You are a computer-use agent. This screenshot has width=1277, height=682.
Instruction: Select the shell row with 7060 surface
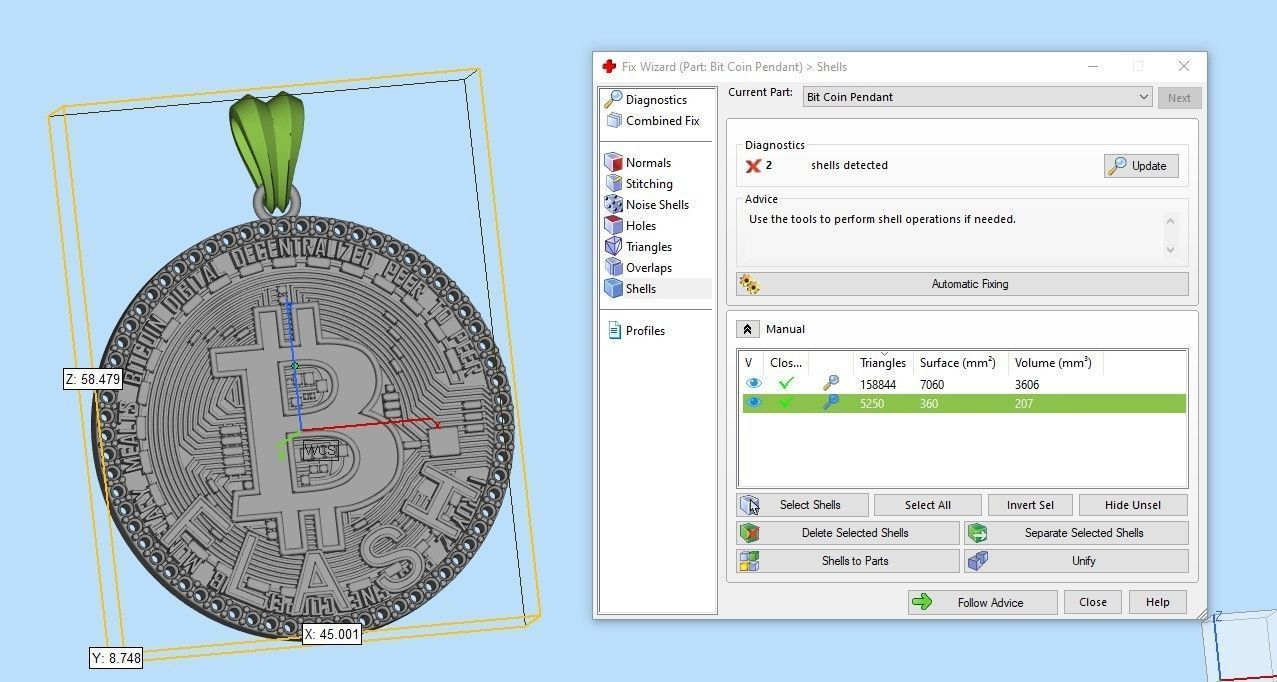pos(962,384)
